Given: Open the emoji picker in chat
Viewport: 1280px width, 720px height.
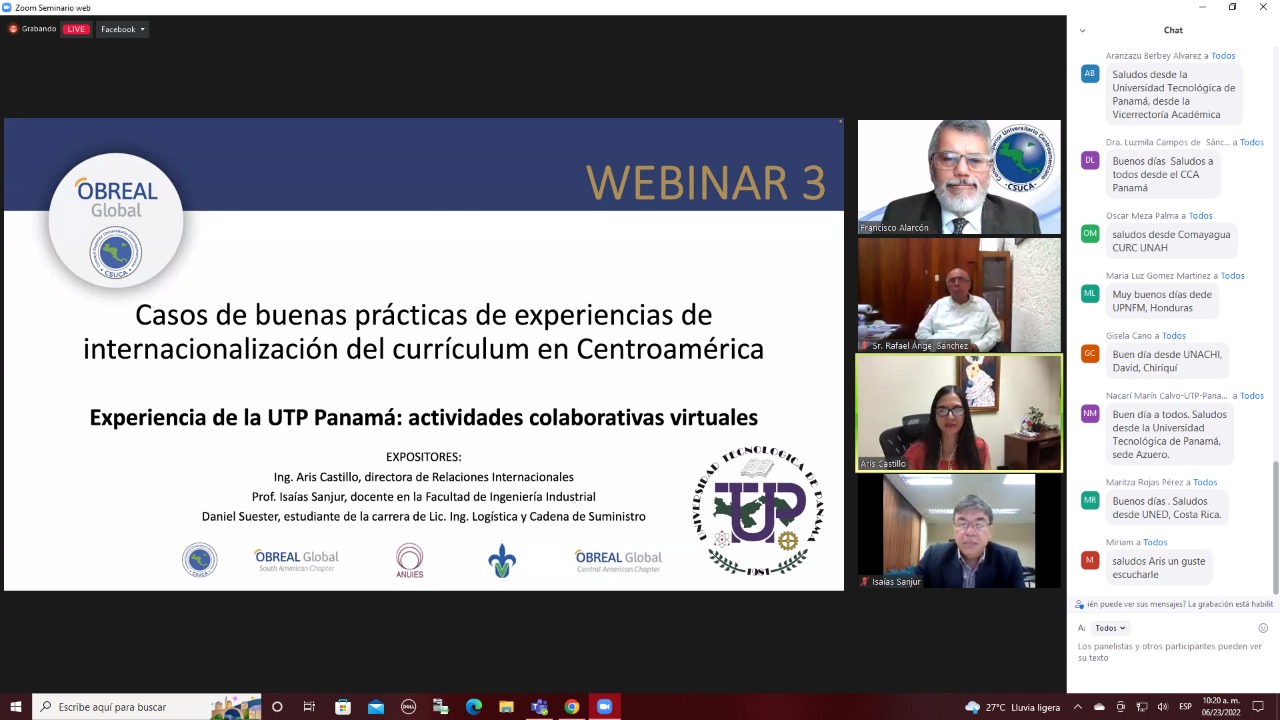Looking at the screenshot, I should 1263,628.
